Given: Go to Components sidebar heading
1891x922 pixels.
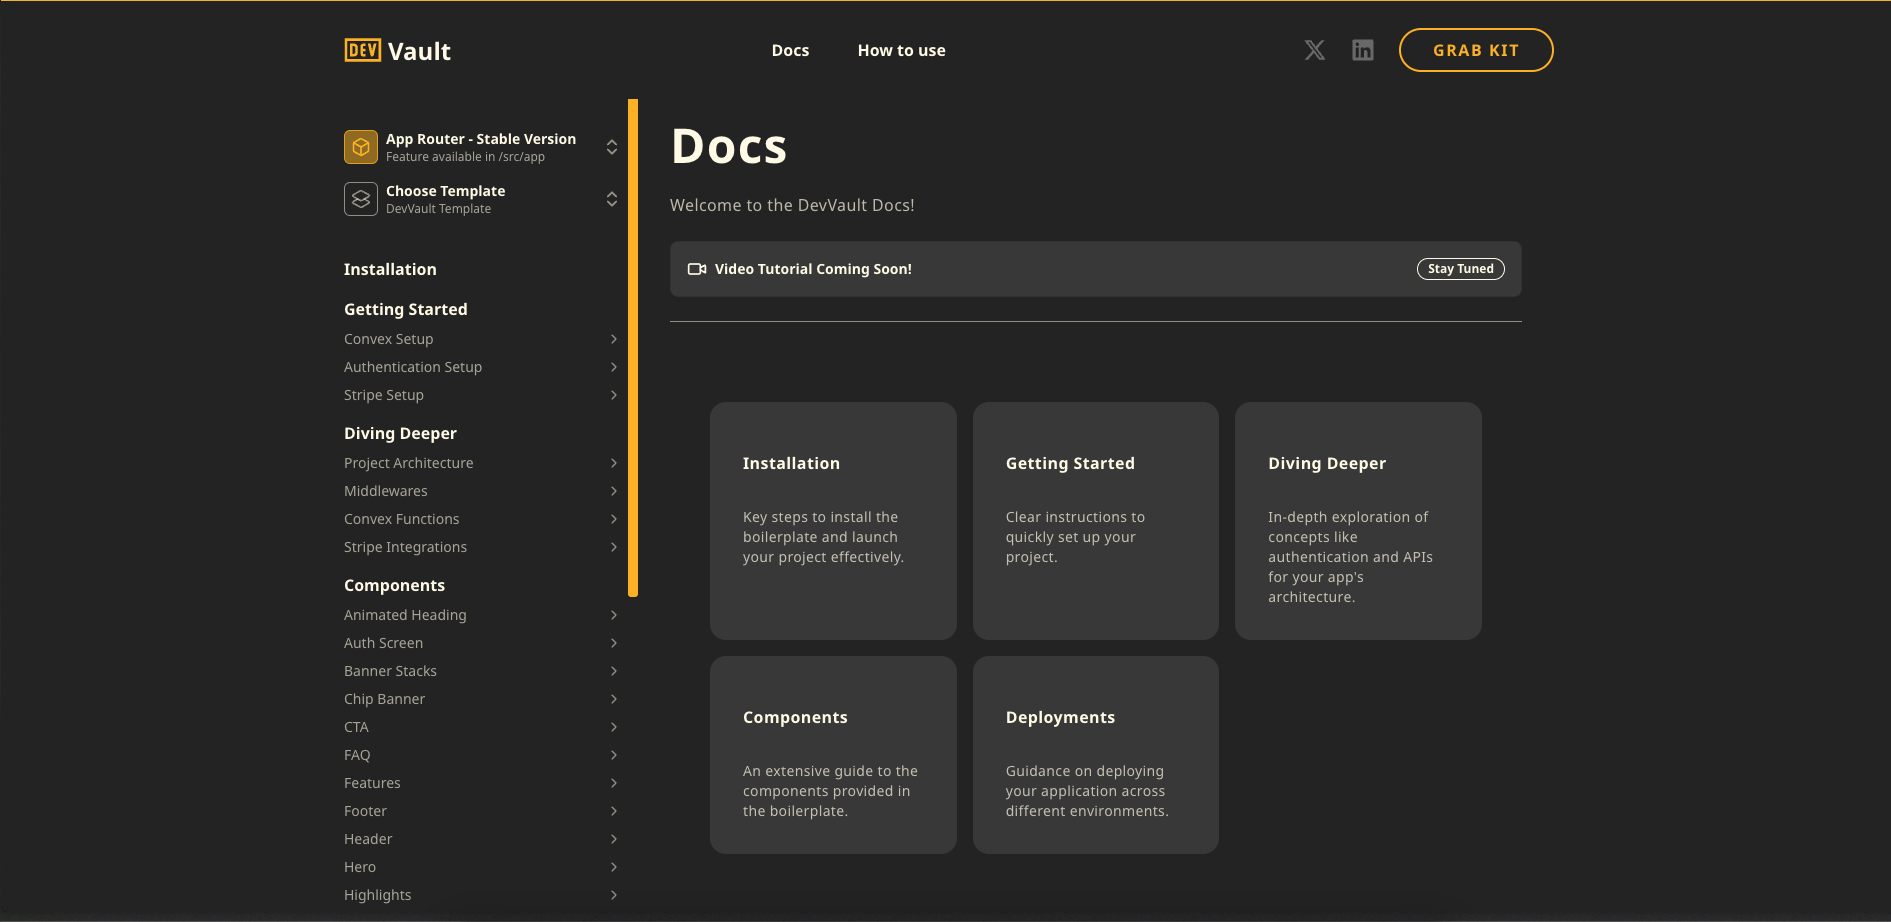Looking at the screenshot, I should tap(394, 585).
